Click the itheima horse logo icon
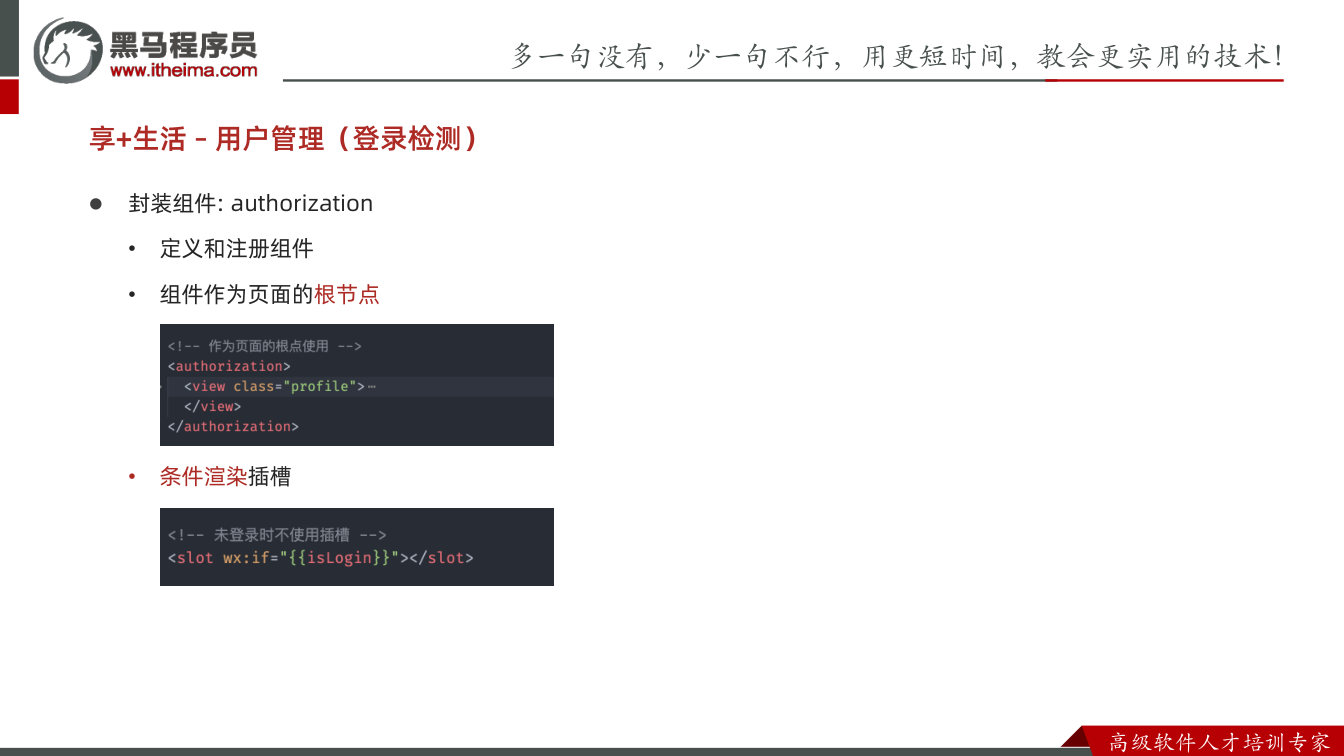 tap(68, 50)
